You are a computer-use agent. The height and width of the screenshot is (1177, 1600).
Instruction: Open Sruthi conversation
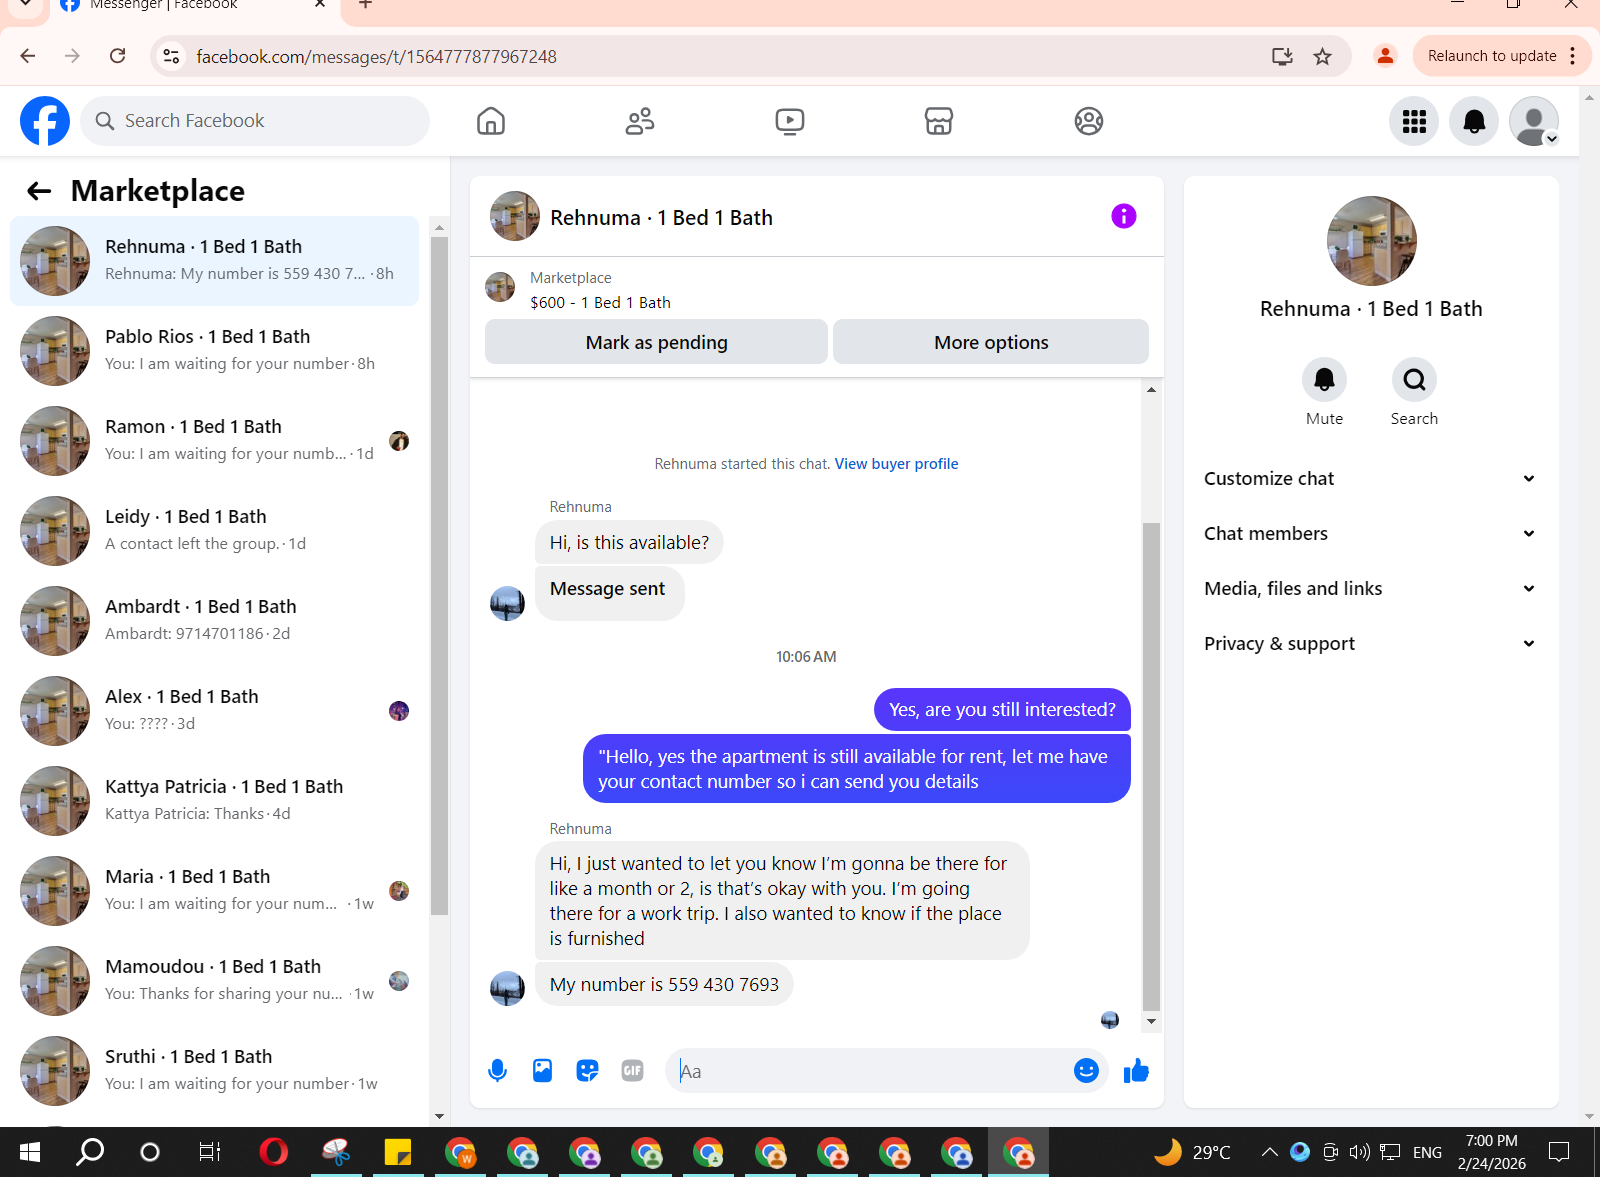click(x=214, y=1070)
